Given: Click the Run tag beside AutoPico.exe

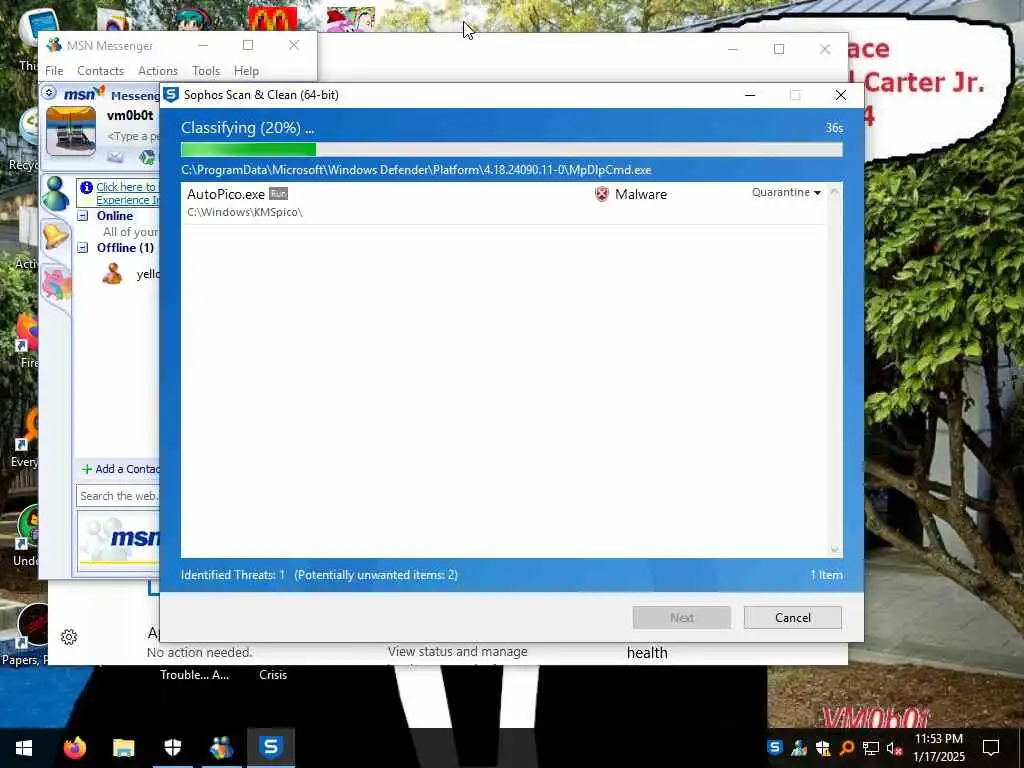Looking at the screenshot, I should (278, 194).
